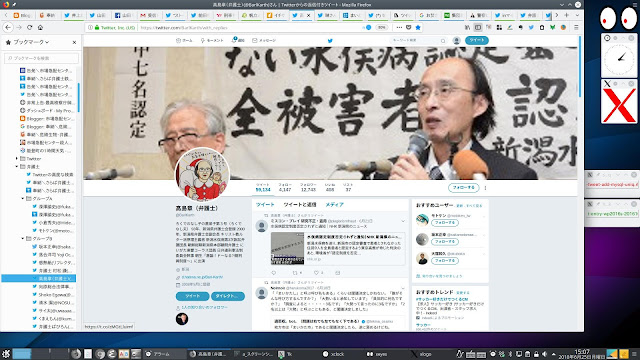Click the Twitter keyword search field
Image resolution: width=640 pixels, height=360 pixels.
[419, 40]
